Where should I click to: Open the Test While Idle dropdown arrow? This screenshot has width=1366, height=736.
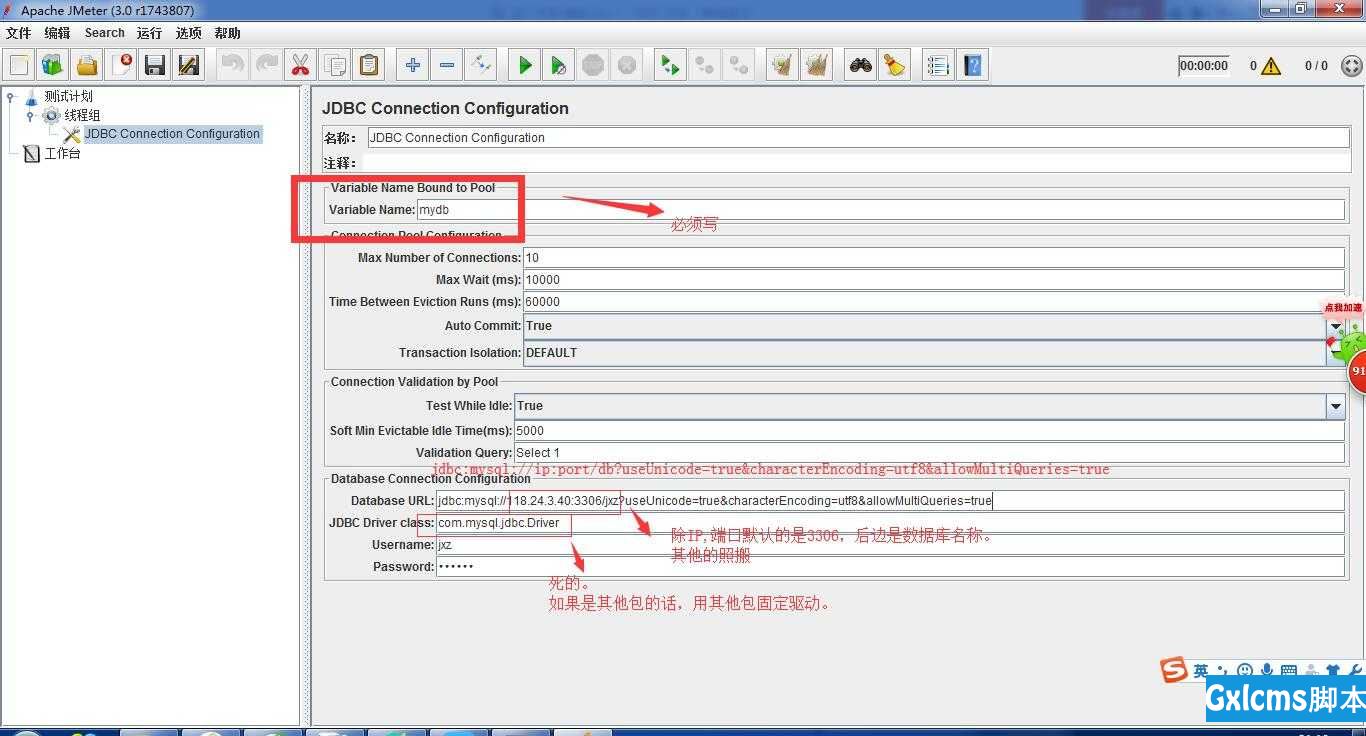(1335, 406)
